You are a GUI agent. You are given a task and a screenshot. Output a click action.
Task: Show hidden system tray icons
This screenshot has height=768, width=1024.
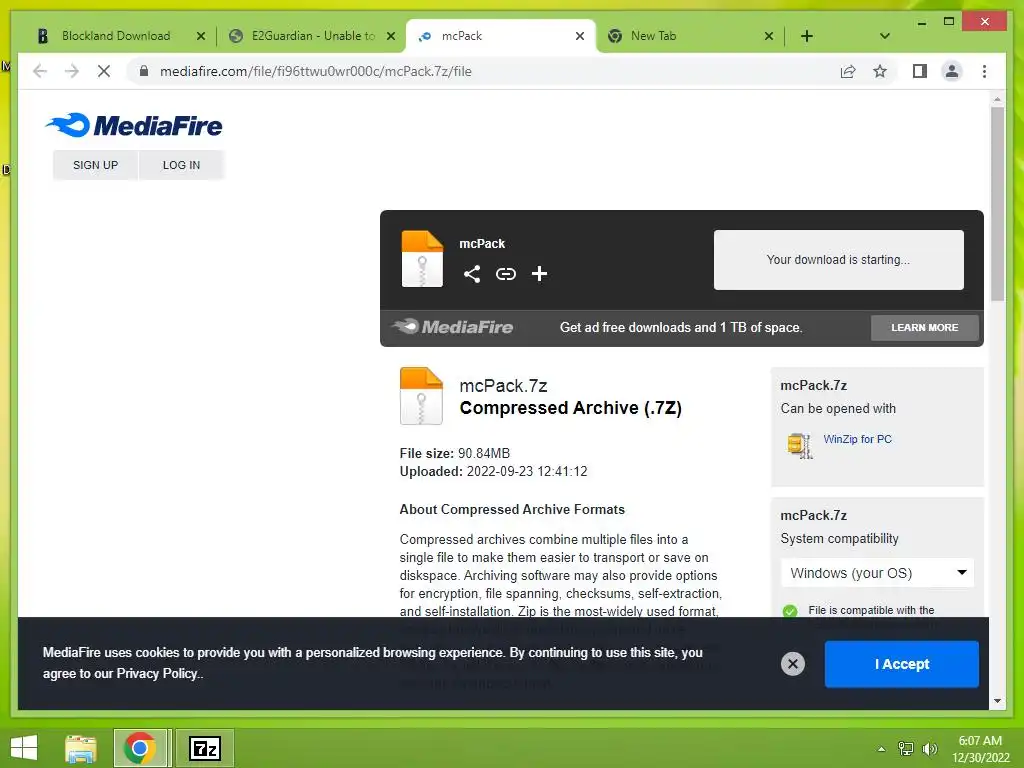pyautogui.click(x=881, y=749)
